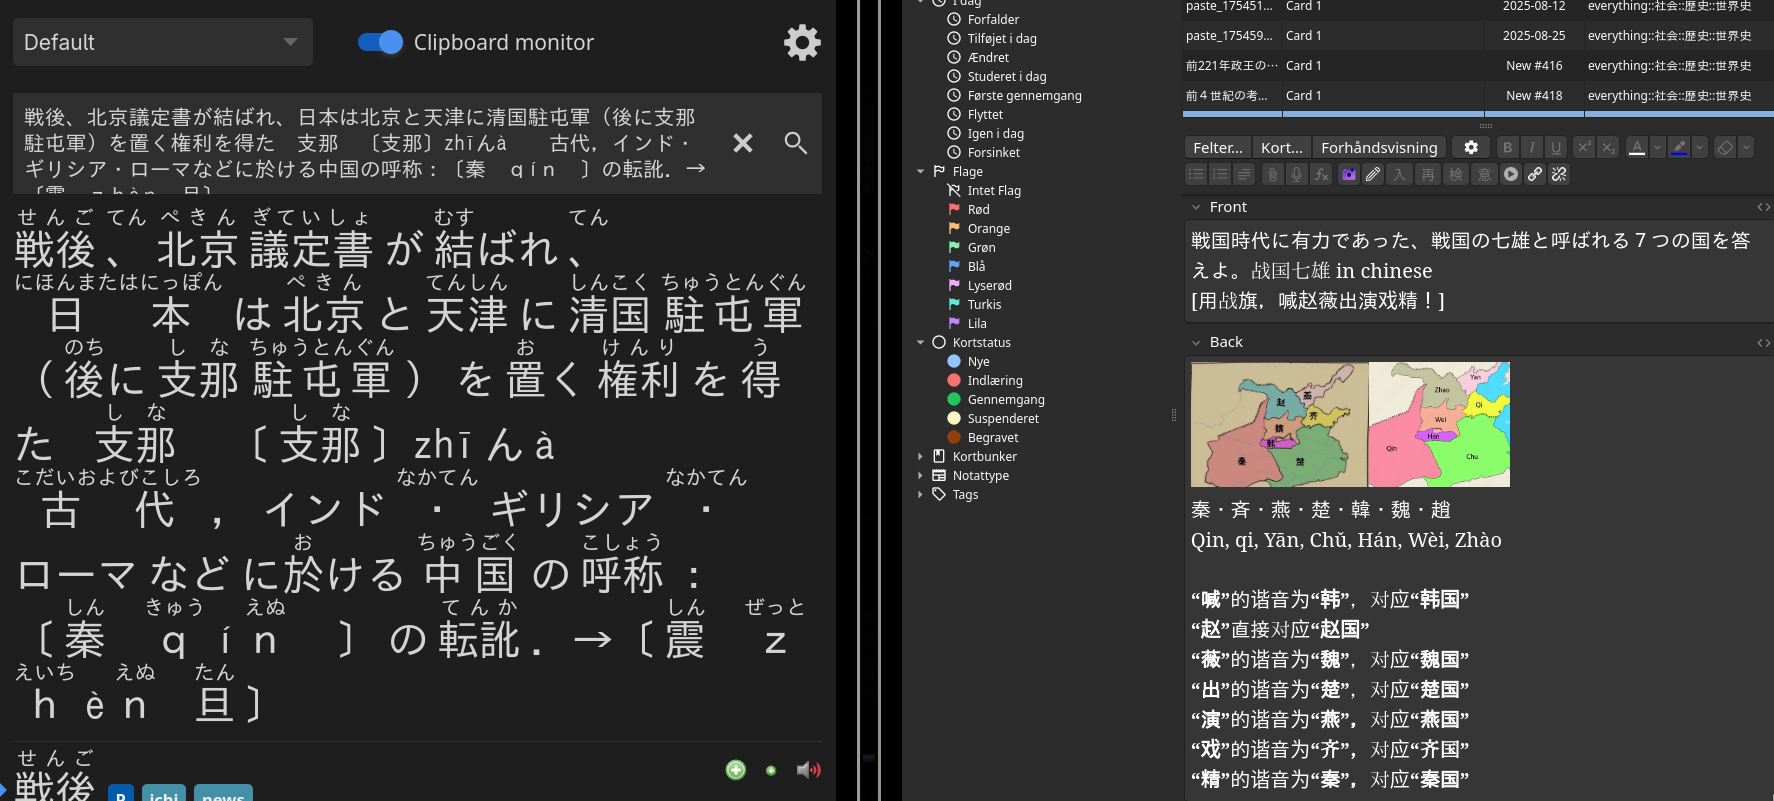
Task: Click in the Front field text
Action: (x=1479, y=271)
